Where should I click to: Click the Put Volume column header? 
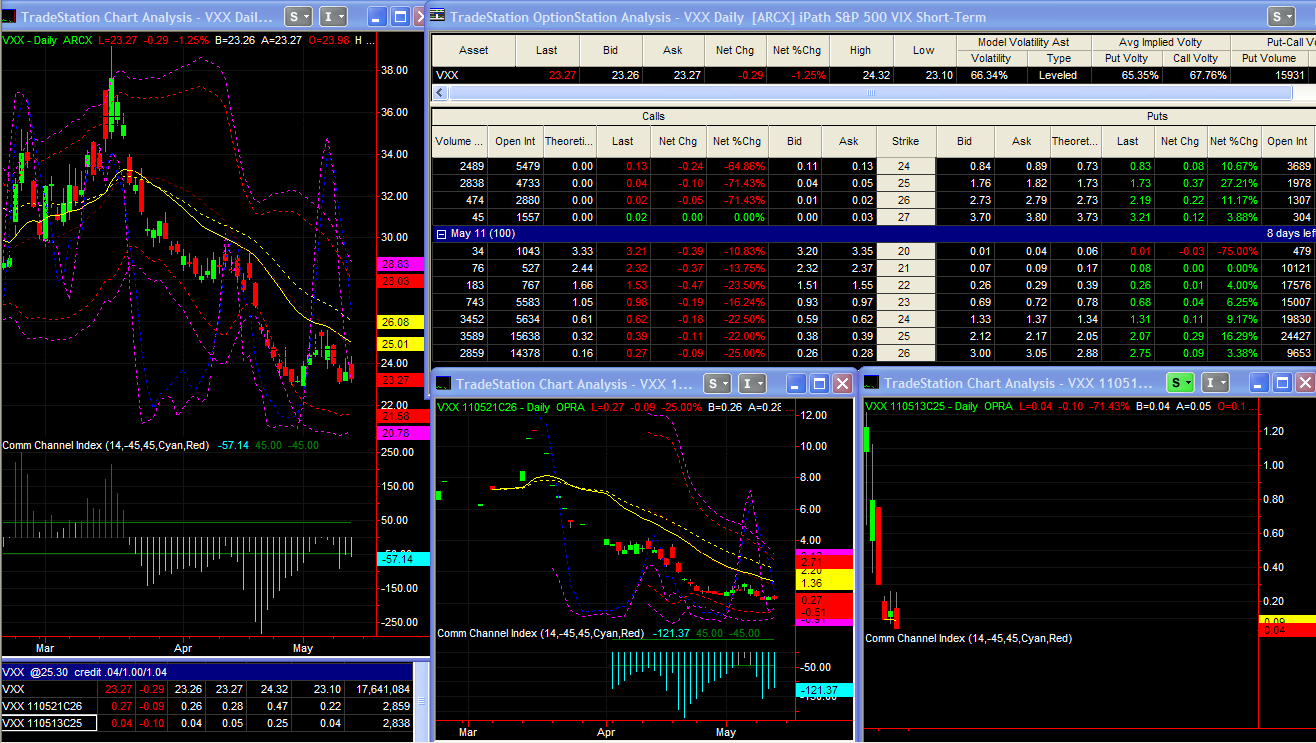tap(1269, 58)
